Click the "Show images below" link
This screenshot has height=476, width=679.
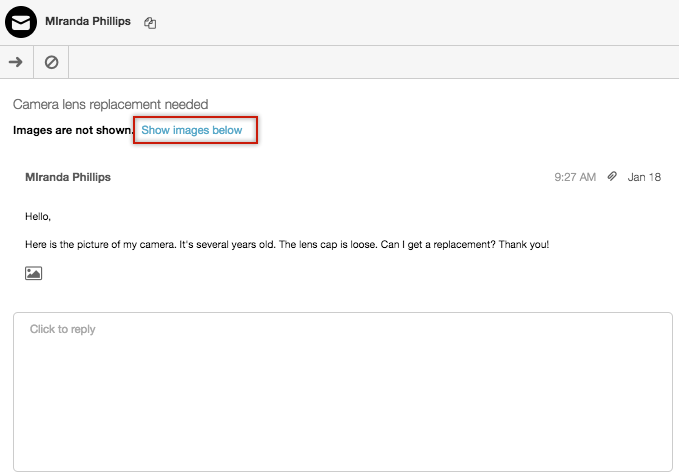[x=191, y=130]
